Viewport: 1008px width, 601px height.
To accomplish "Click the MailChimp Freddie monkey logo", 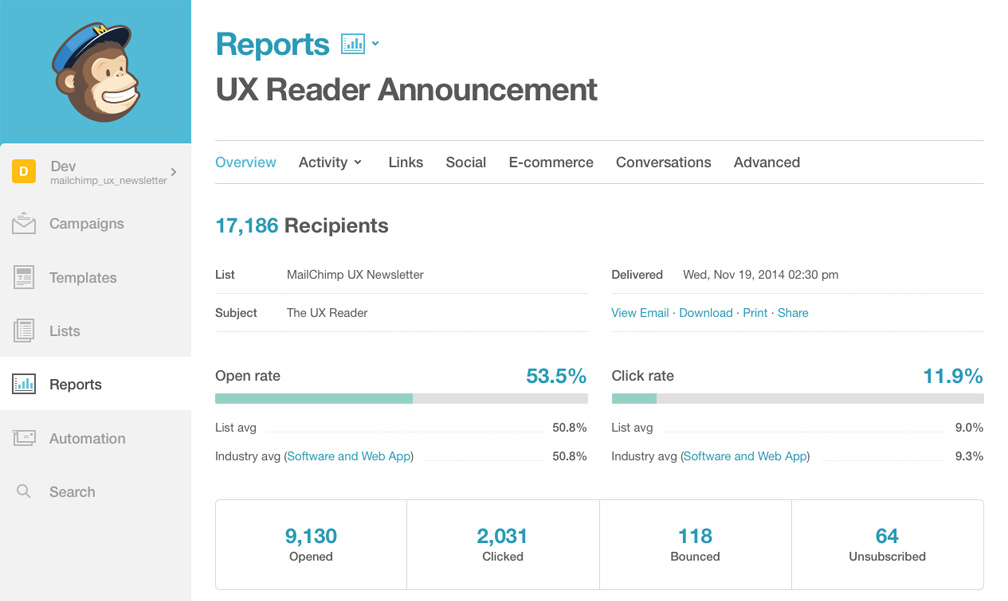I will tap(96, 73).
